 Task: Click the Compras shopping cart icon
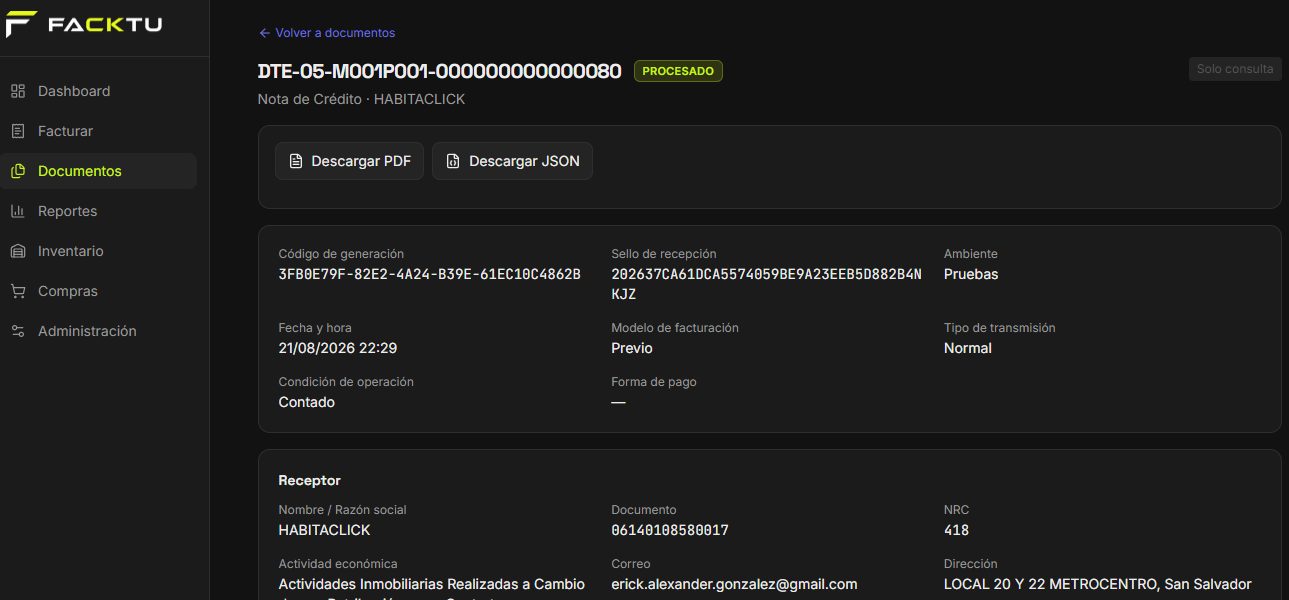tap(18, 291)
